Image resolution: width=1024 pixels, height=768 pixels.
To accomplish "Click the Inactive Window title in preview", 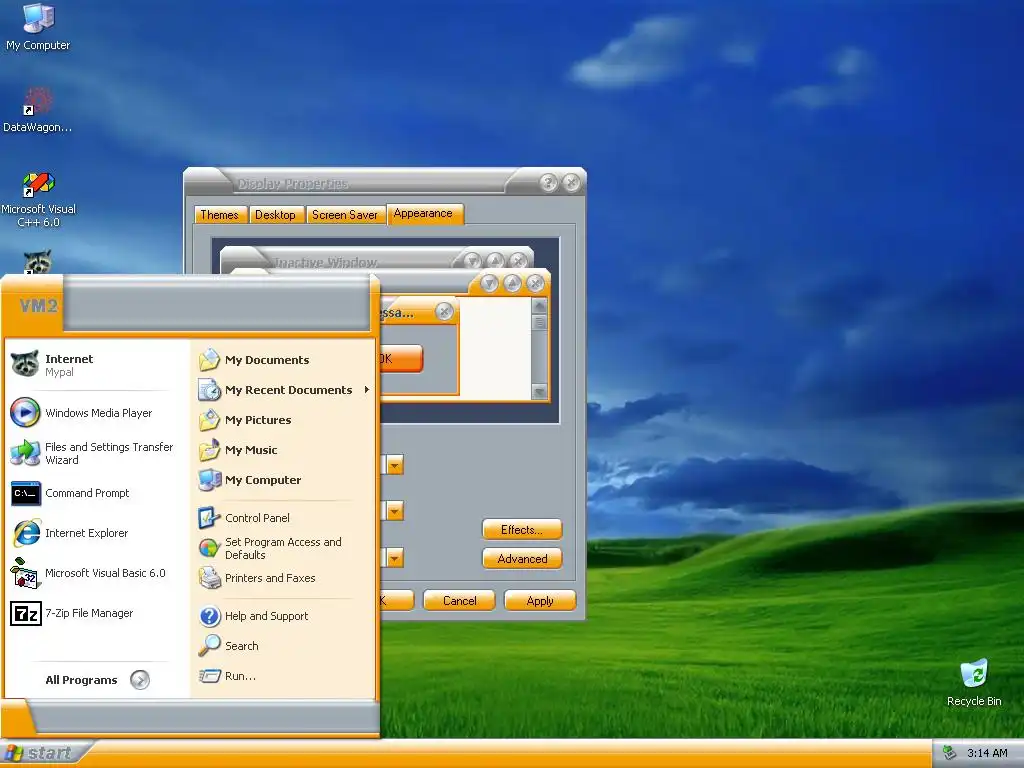I will (325, 263).
